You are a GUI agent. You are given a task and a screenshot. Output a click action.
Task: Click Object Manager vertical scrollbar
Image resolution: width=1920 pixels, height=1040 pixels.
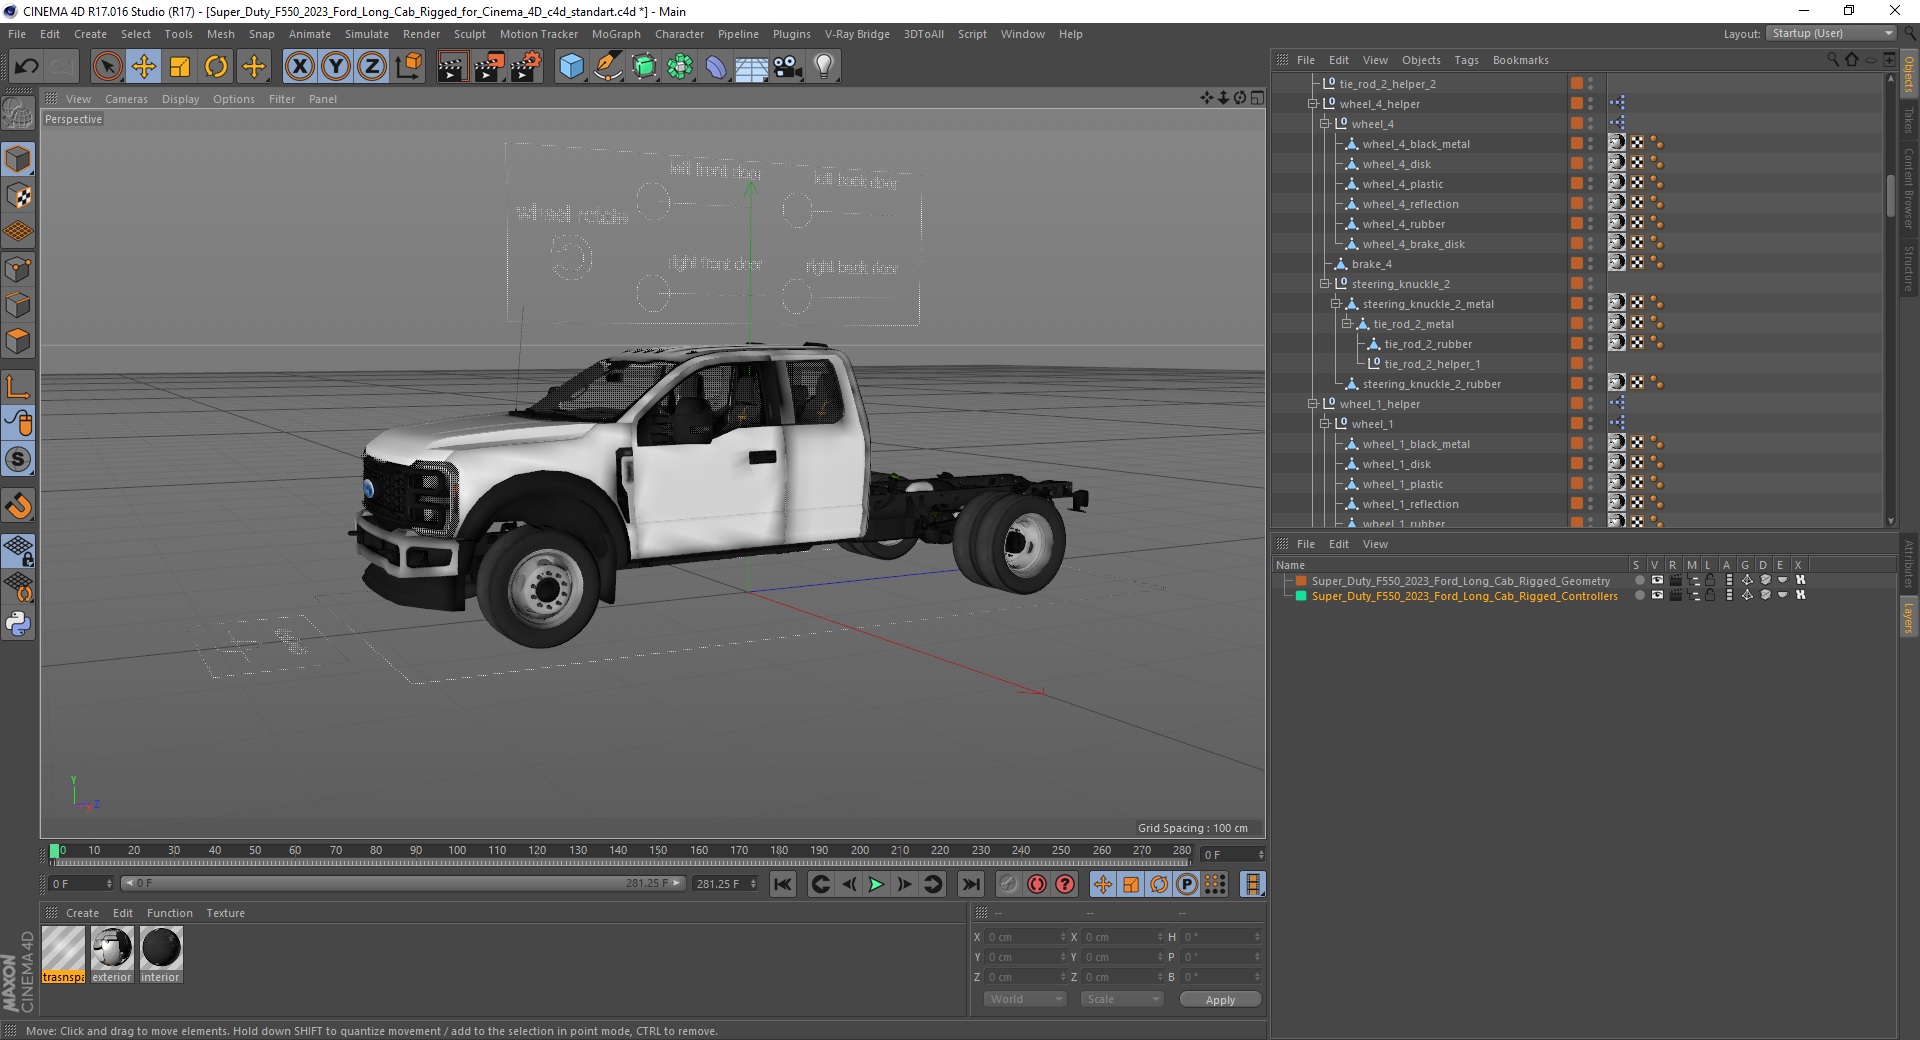pyautogui.click(x=1890, y=196)
